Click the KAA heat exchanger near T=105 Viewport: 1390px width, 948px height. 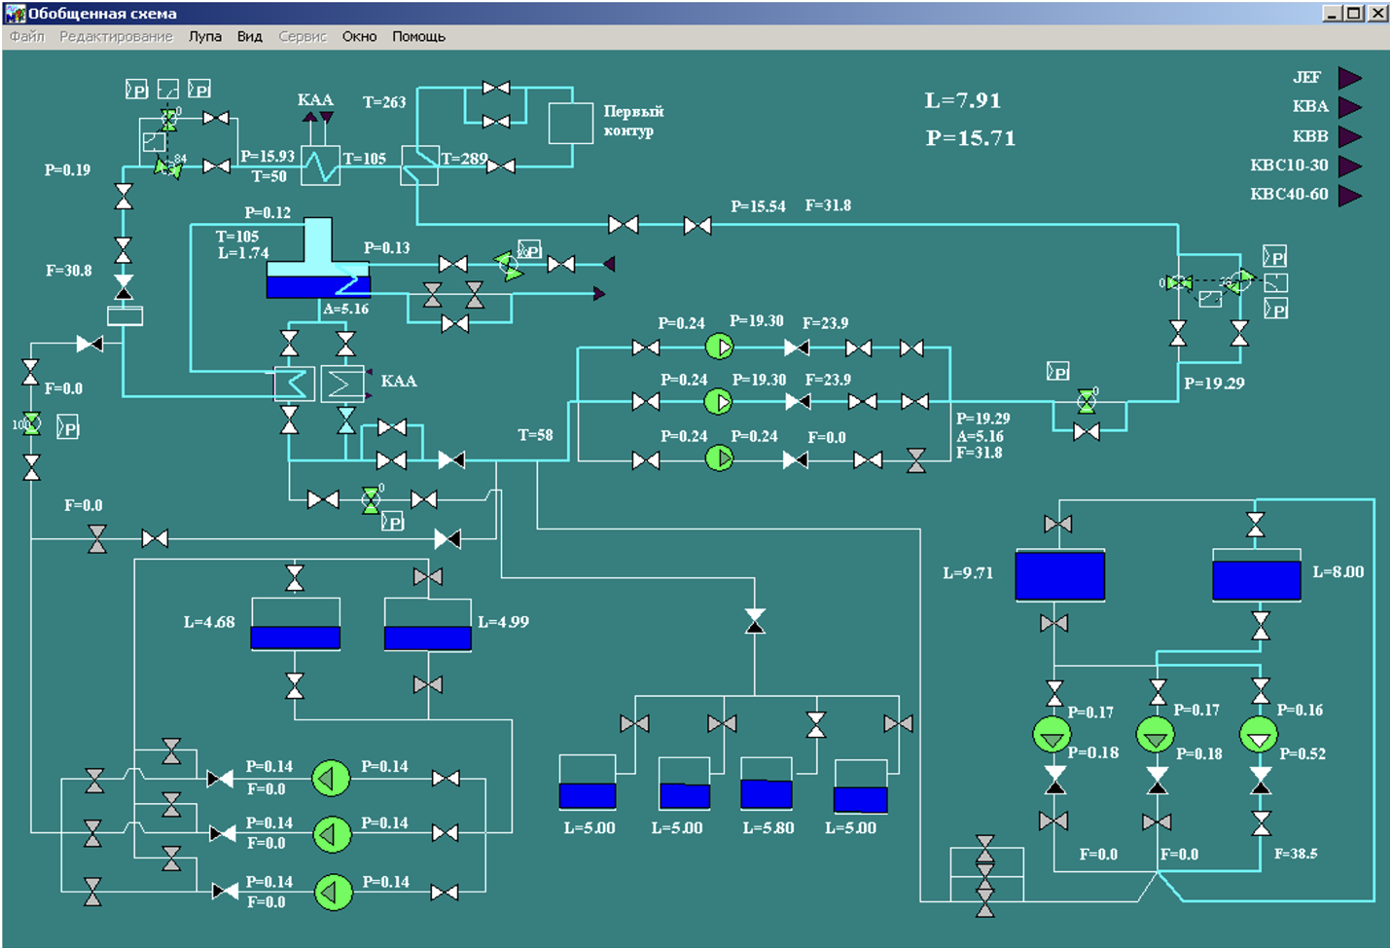tap(321, 166)
